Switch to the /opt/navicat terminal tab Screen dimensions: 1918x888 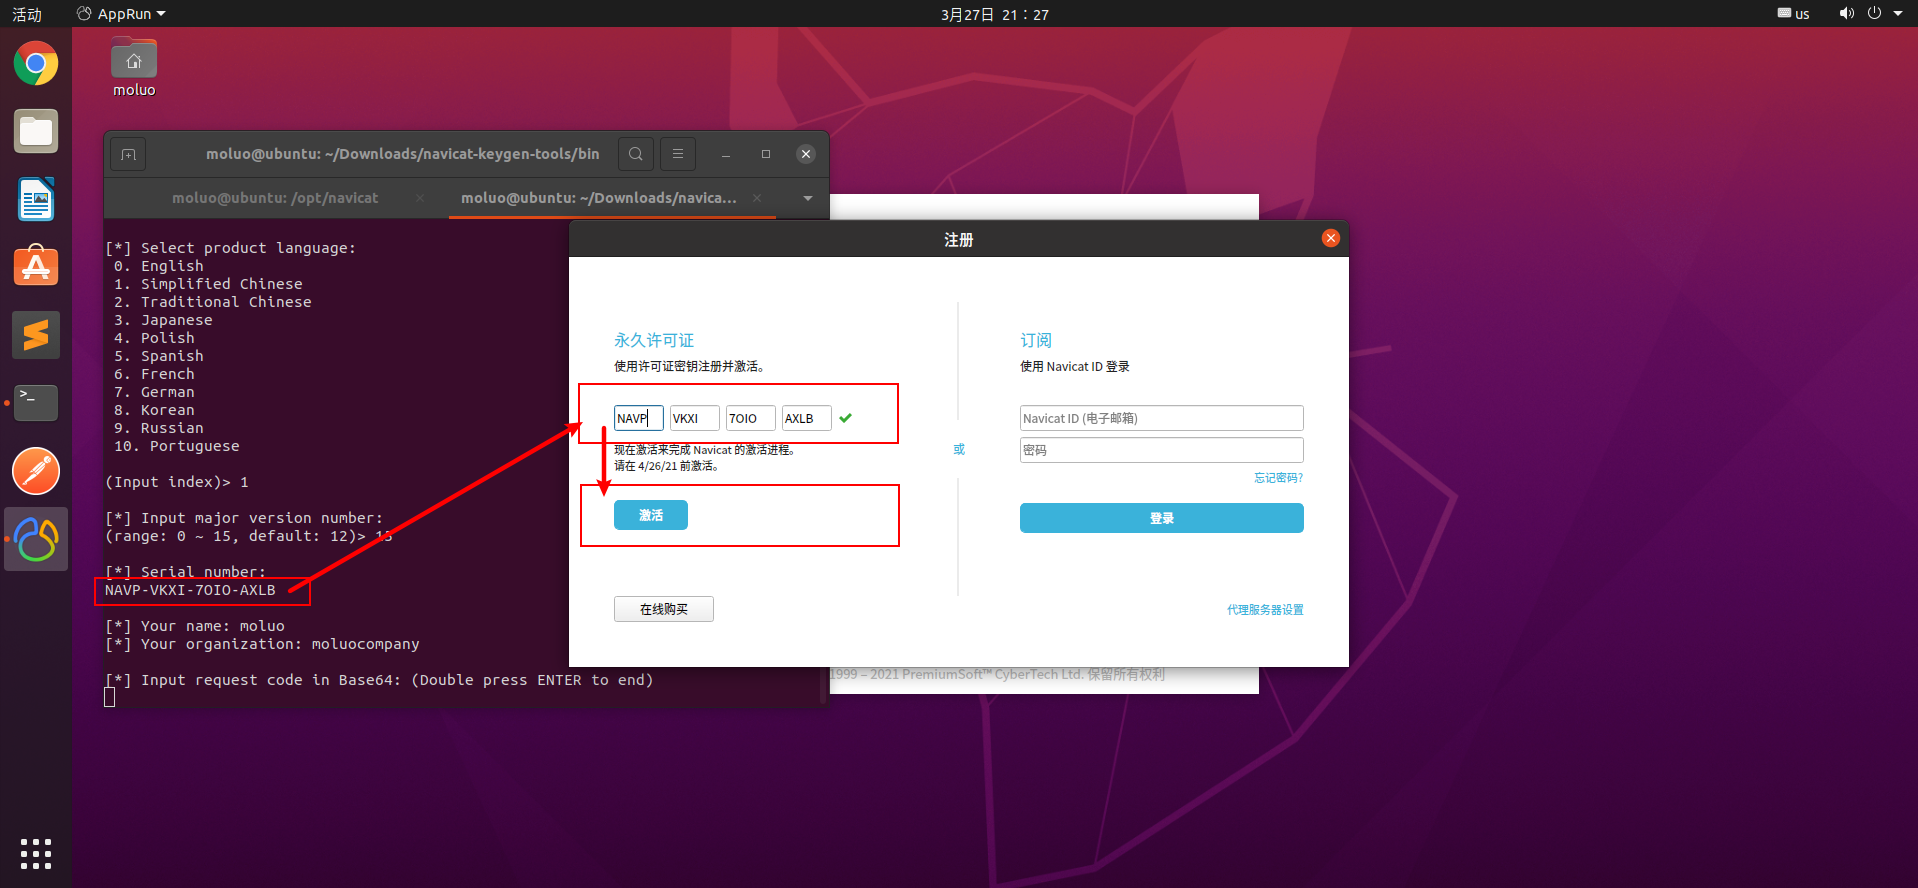click(x=275, y=198)
